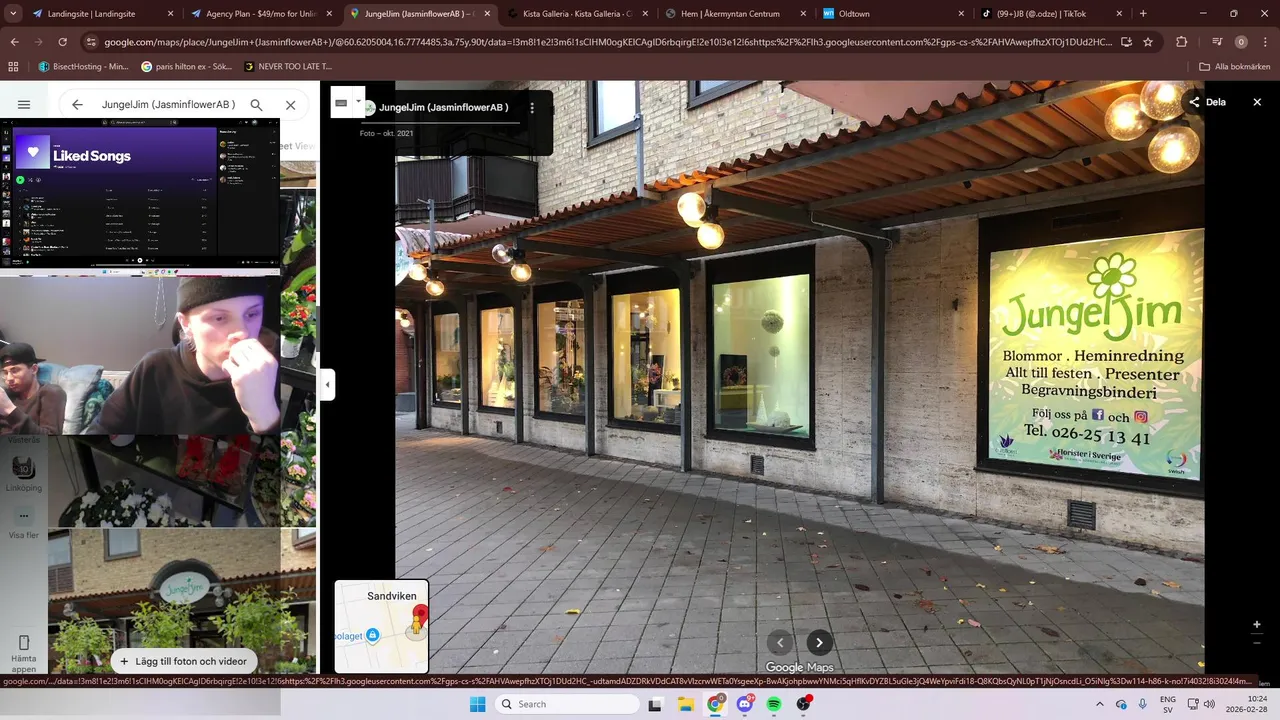Close the photo viewer
This screenshot has width=1280, height=720.
tap(1257, 102)
